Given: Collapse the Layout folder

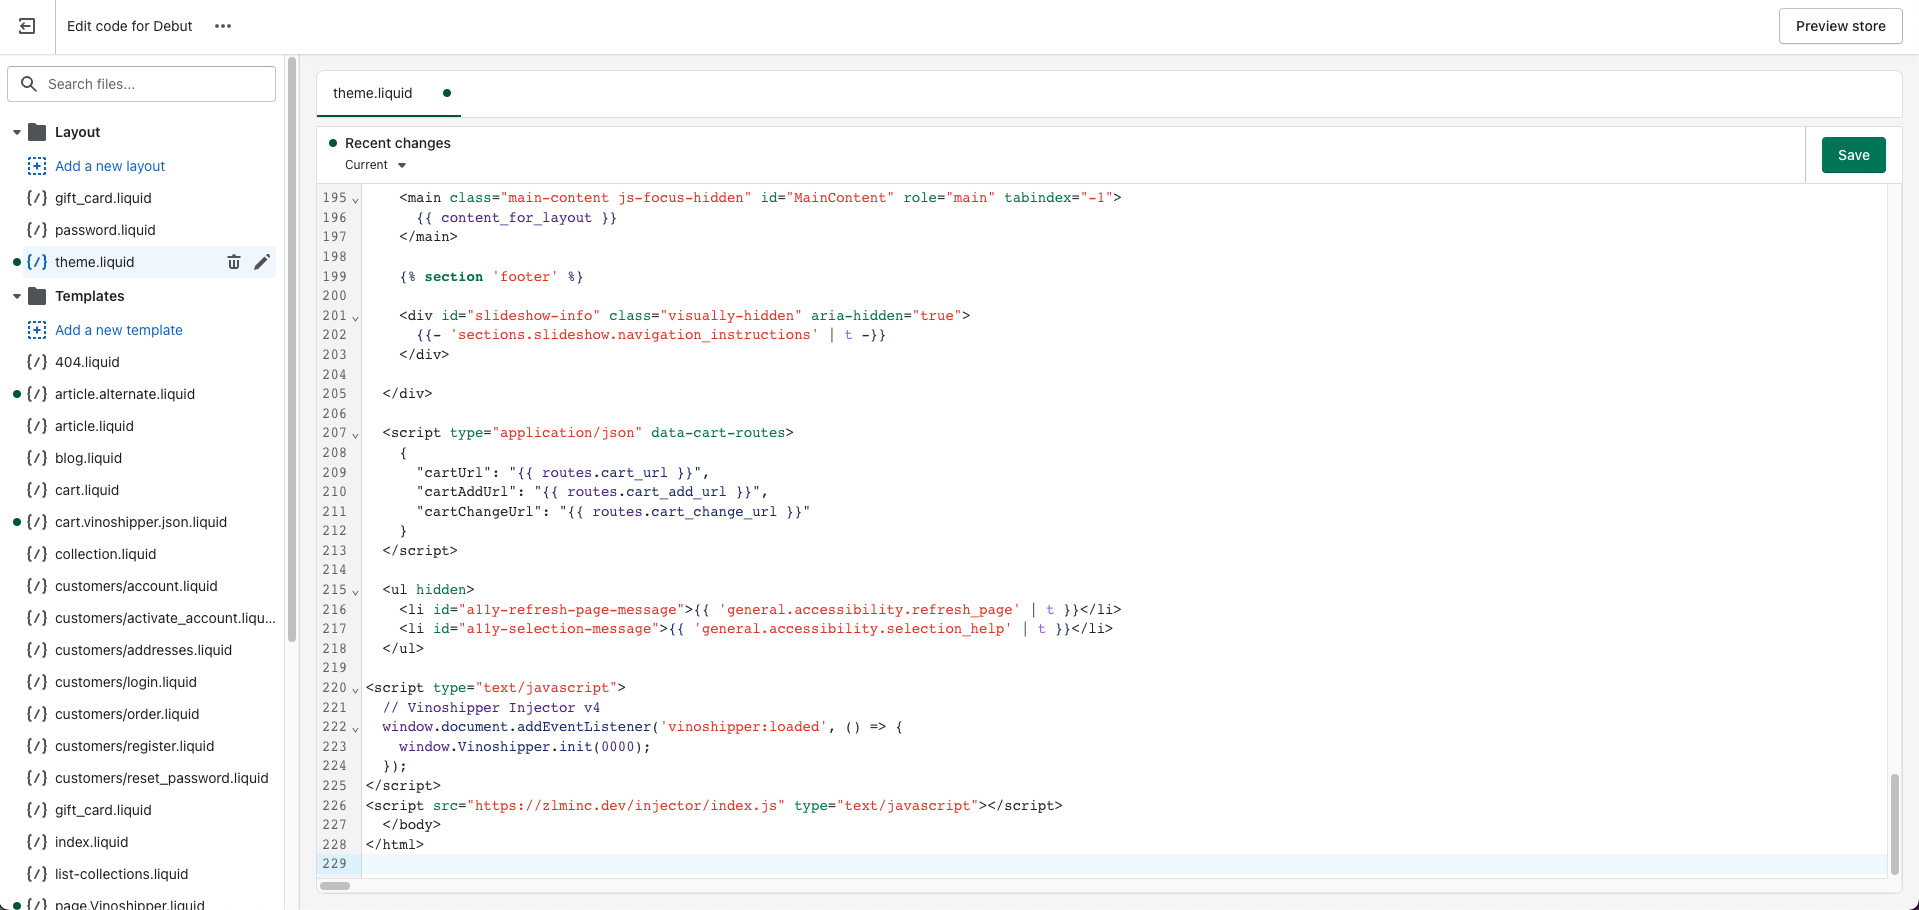Looking at the screenshot, I should click(x=17, y=132).
